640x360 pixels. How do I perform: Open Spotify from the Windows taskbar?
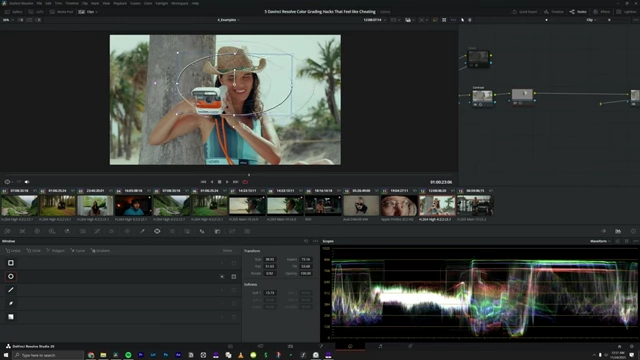coord(128,355)
